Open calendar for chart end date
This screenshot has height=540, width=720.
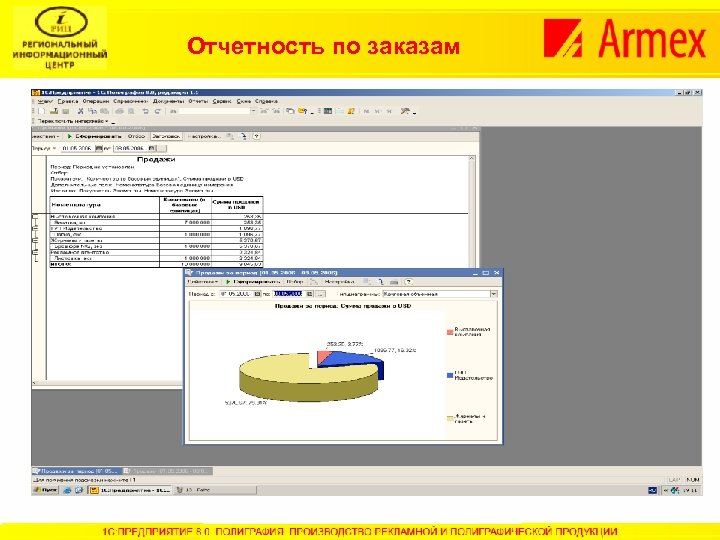[x=309, y=293]
